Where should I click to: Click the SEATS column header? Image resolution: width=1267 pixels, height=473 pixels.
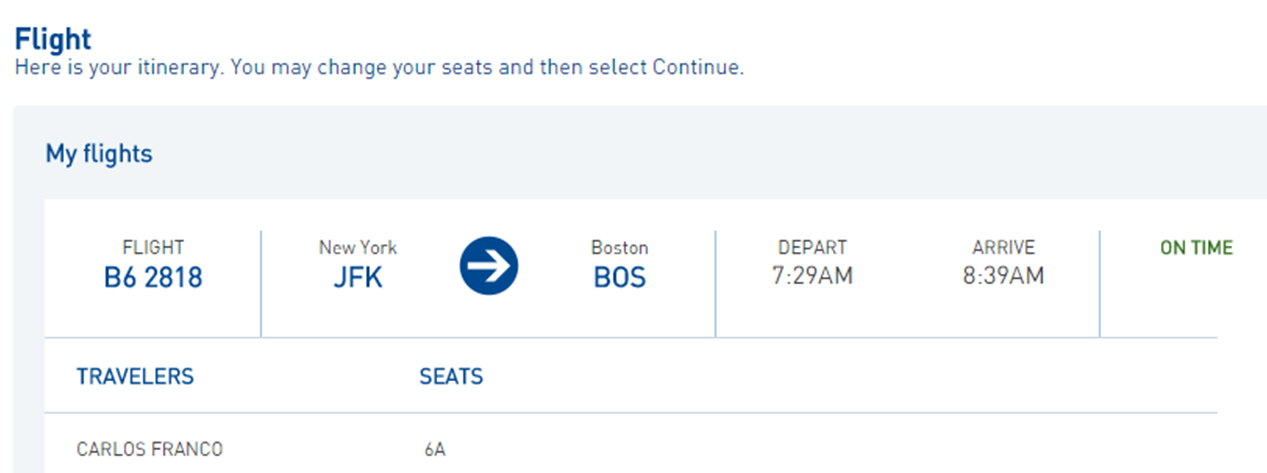point(451,377)
